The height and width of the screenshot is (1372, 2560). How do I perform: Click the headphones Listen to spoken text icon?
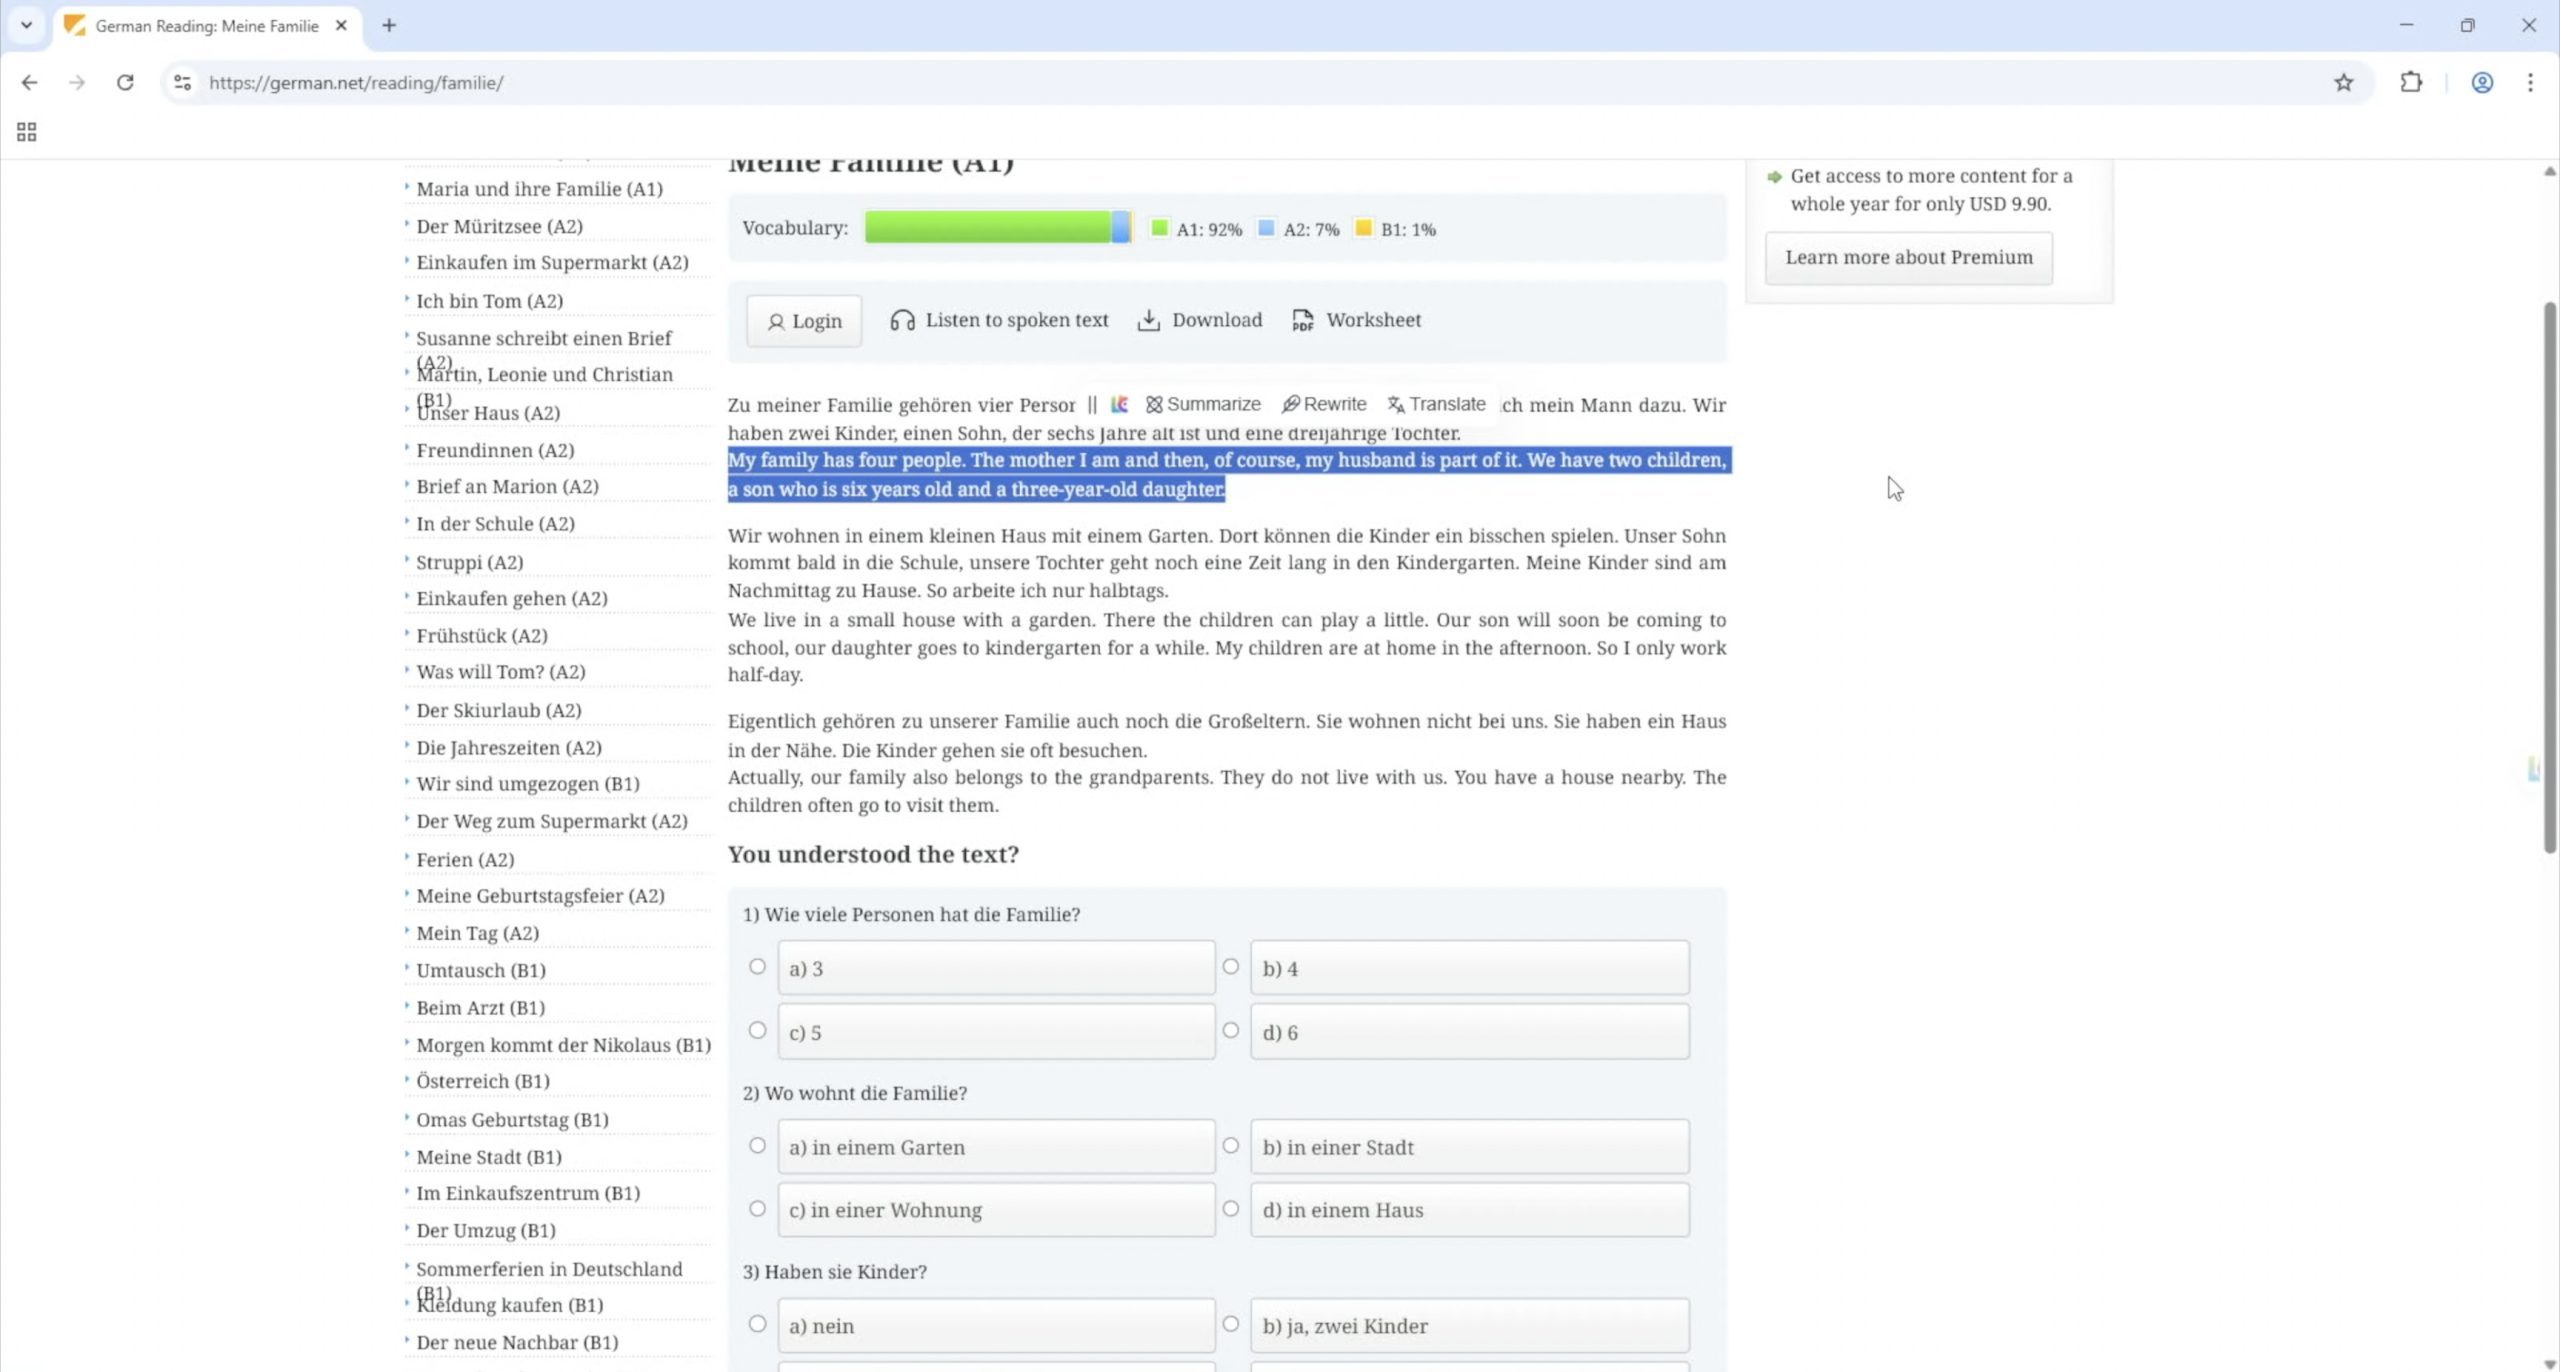[x=902, y=320]
